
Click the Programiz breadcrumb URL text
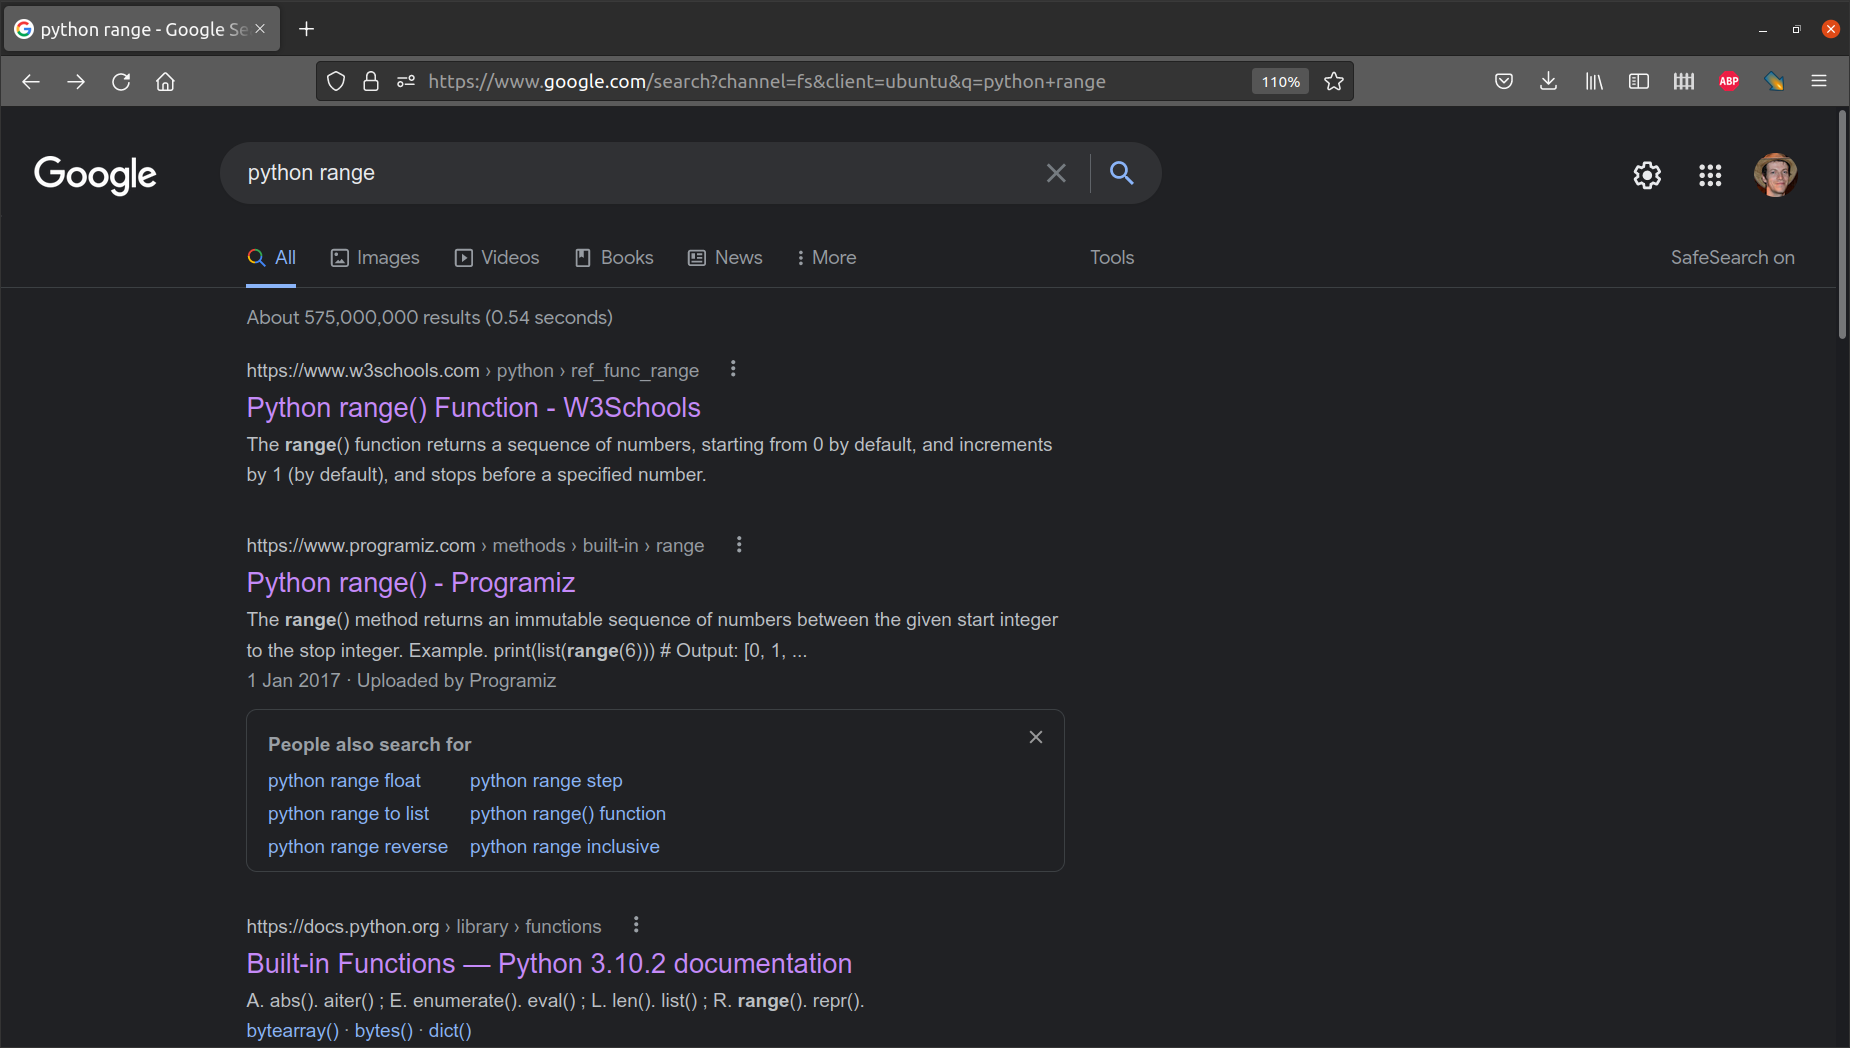tap(476, 546)
